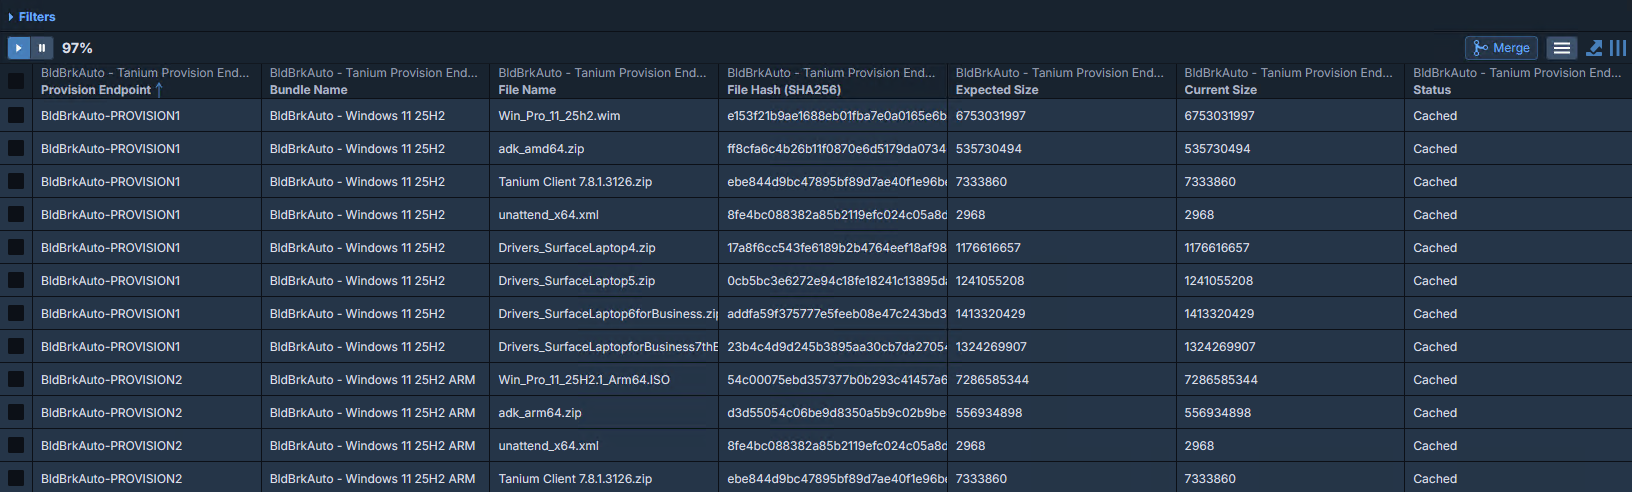Export the results grid

click(1594, 48)
